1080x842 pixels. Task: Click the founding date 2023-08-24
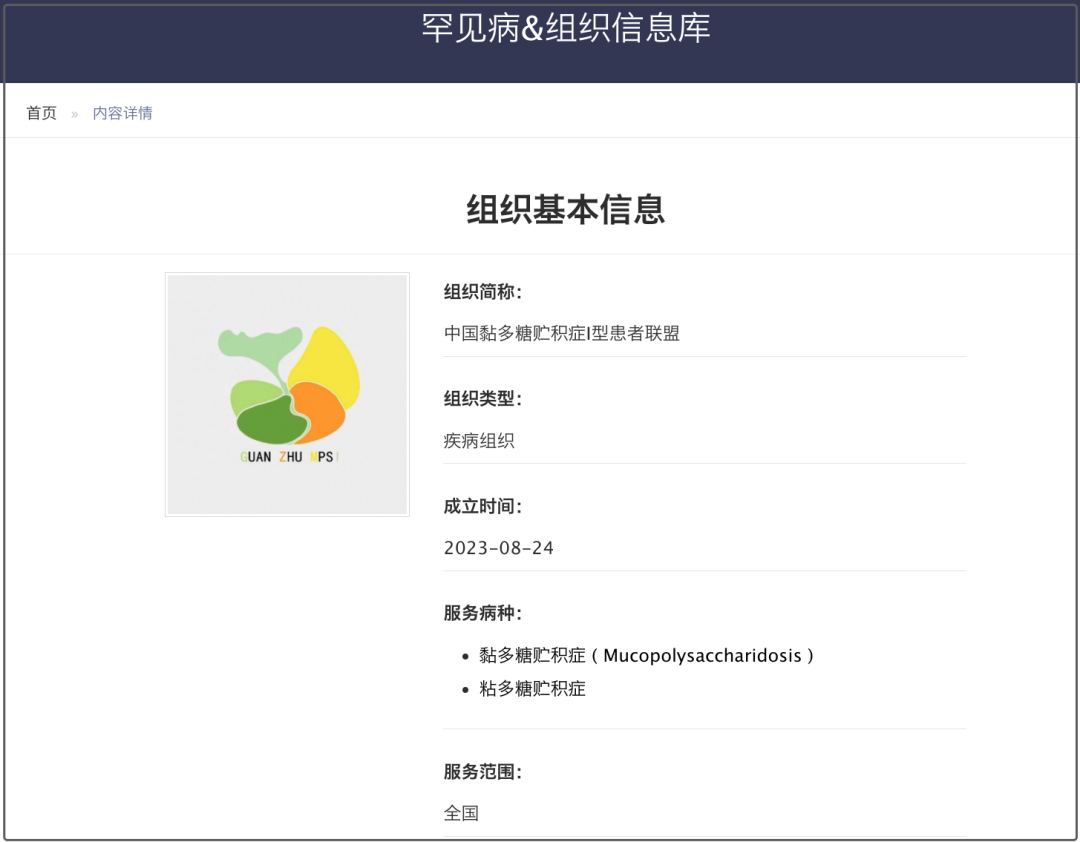click(499, 548)
